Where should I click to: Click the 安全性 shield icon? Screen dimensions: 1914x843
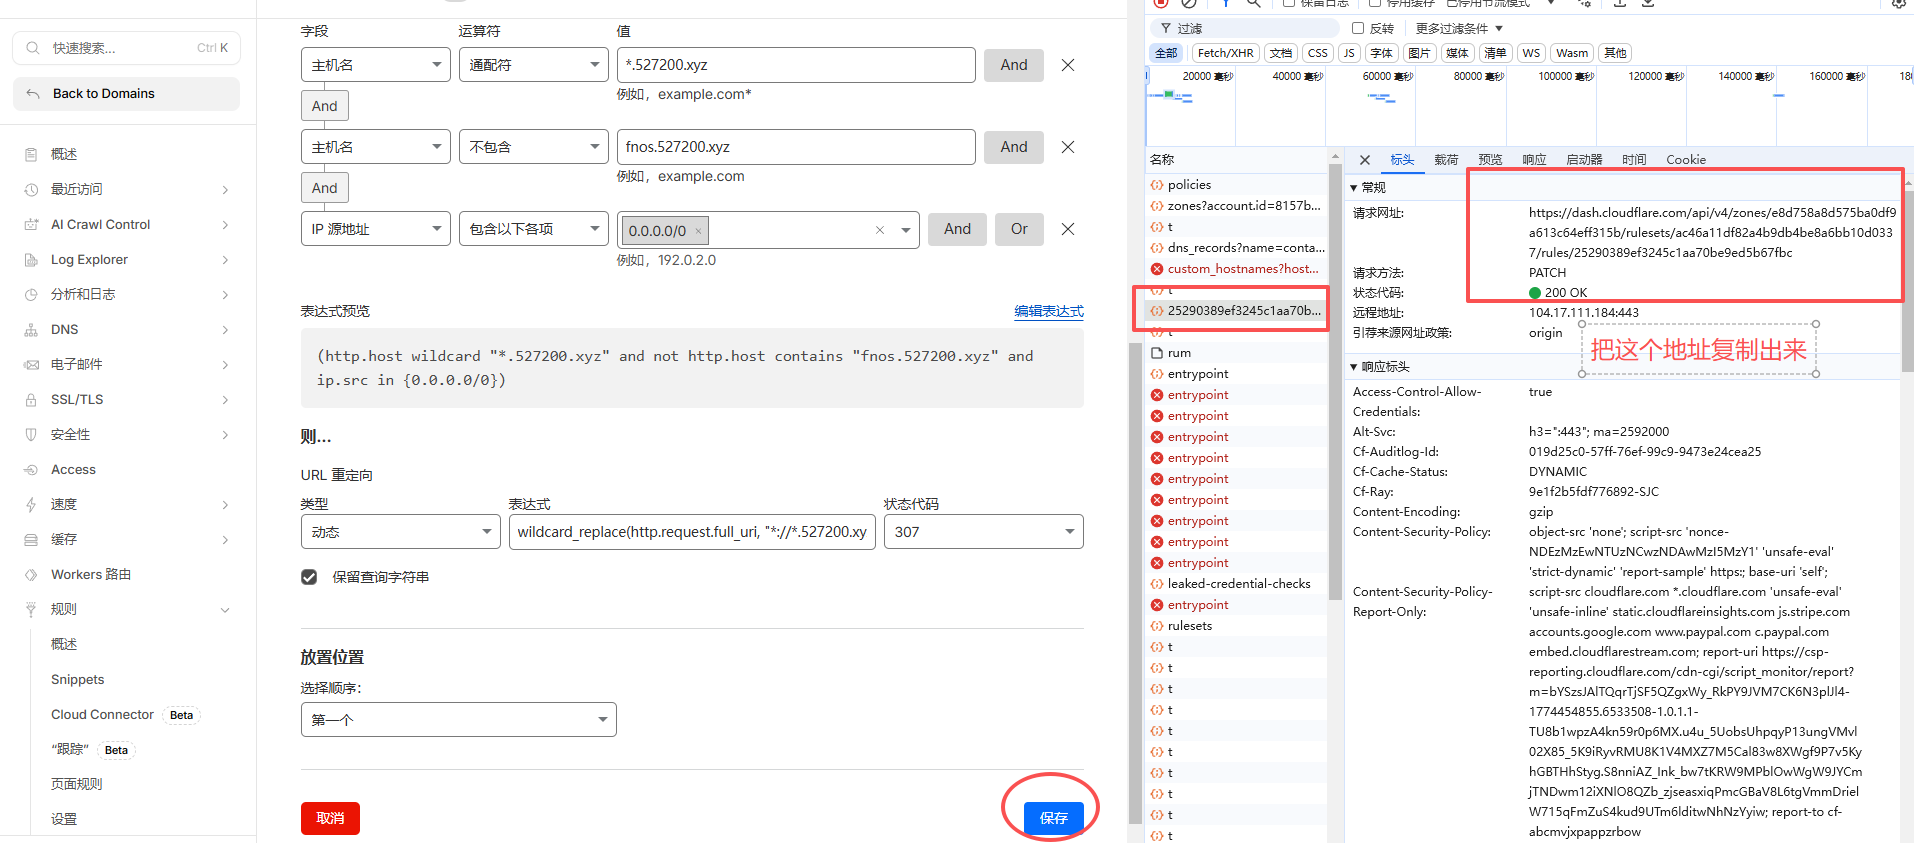31,434
